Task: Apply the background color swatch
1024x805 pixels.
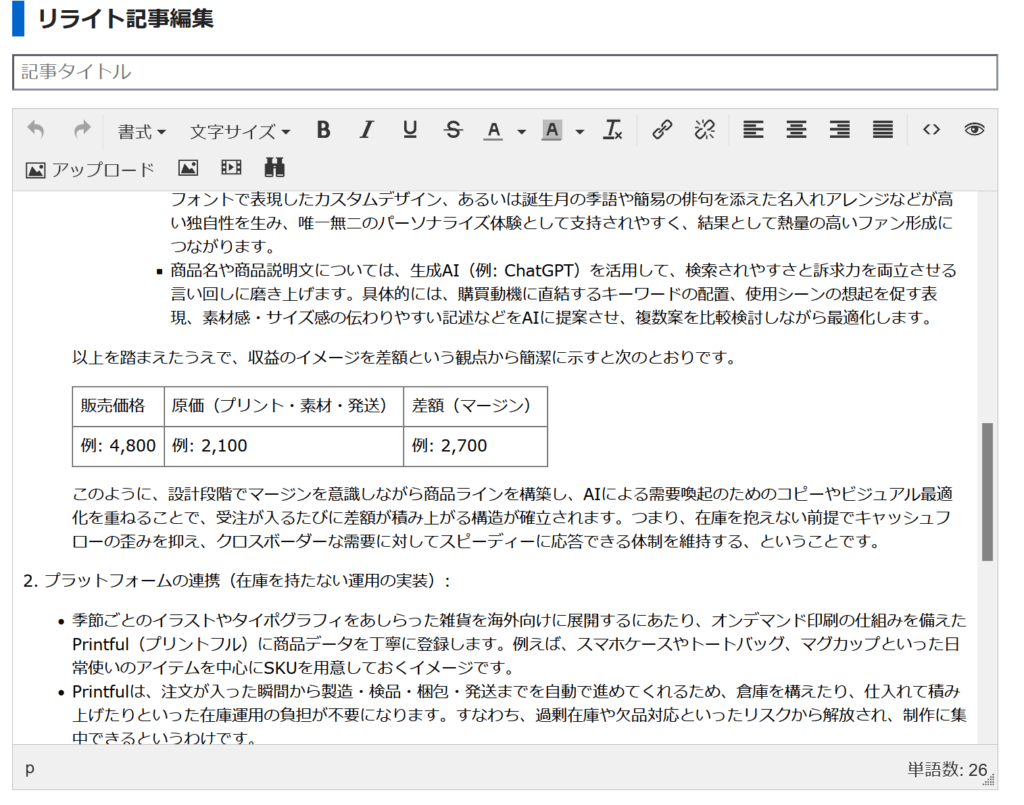Action: [x=552, y=130]
